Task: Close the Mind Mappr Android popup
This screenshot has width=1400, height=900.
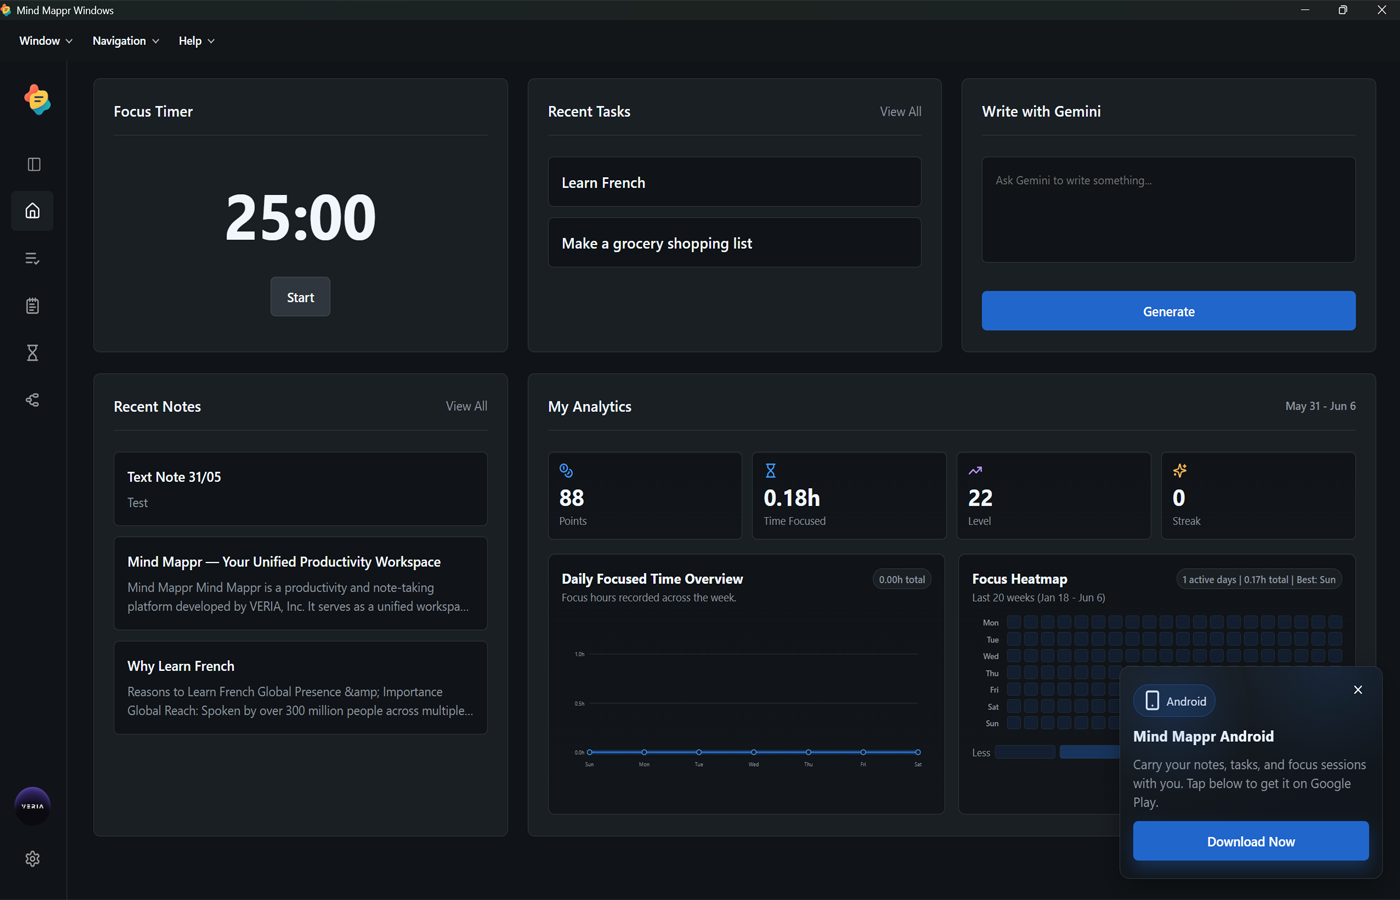Action: 1358,690
